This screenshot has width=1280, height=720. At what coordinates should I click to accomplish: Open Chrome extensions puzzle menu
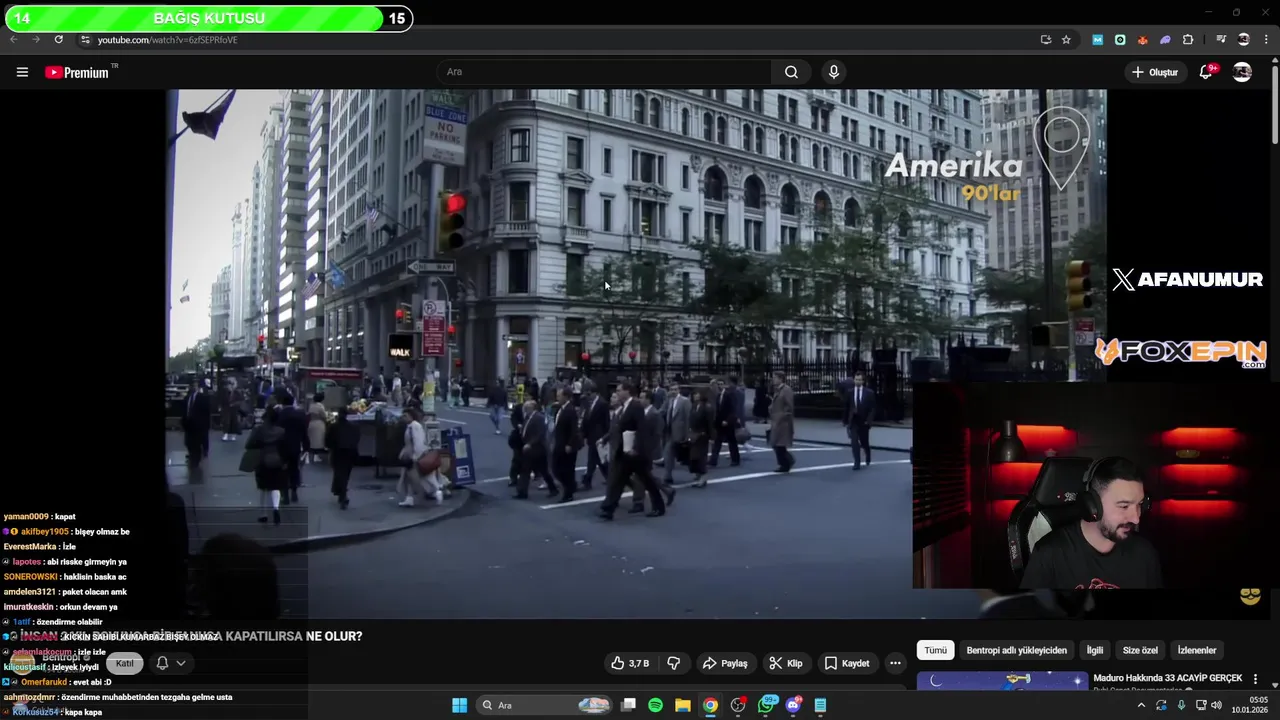1188,40
